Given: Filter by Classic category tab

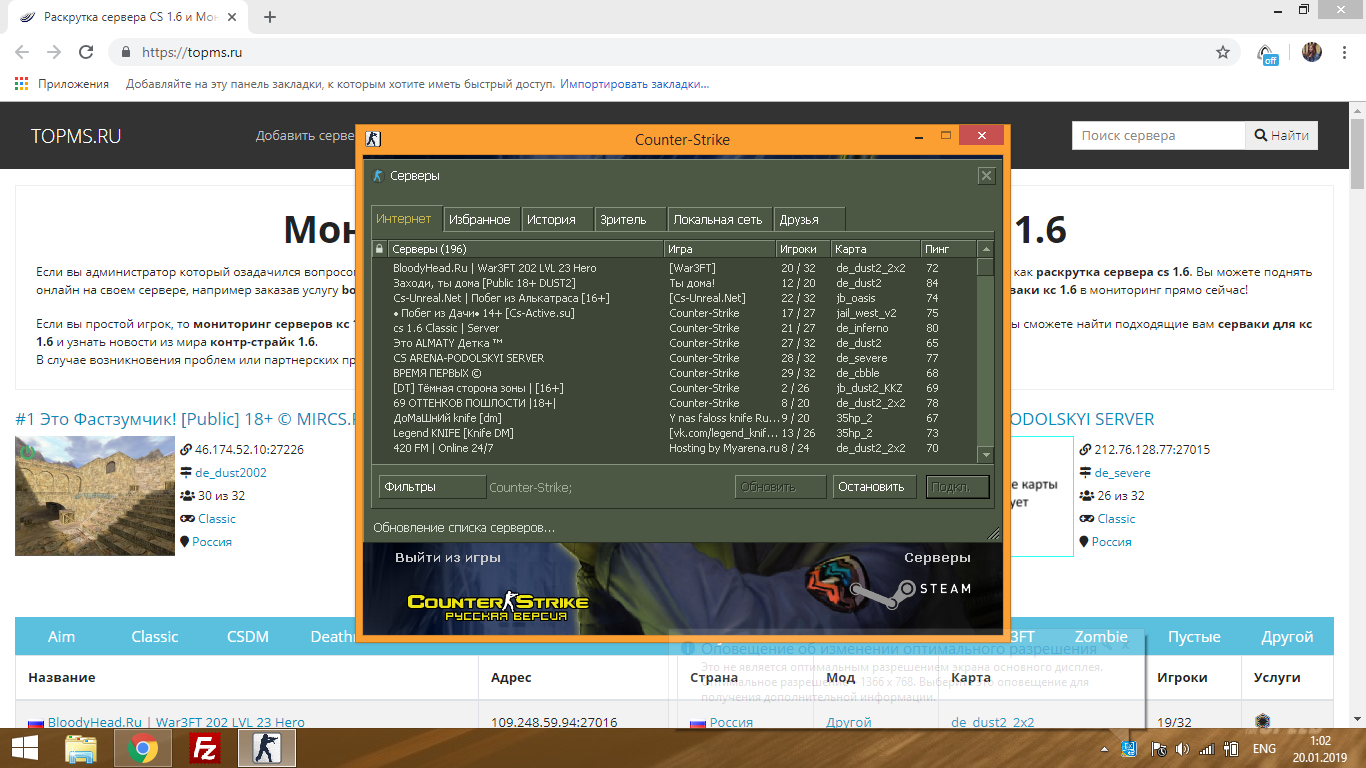Looking at the screenshot, I should point(155,637).
